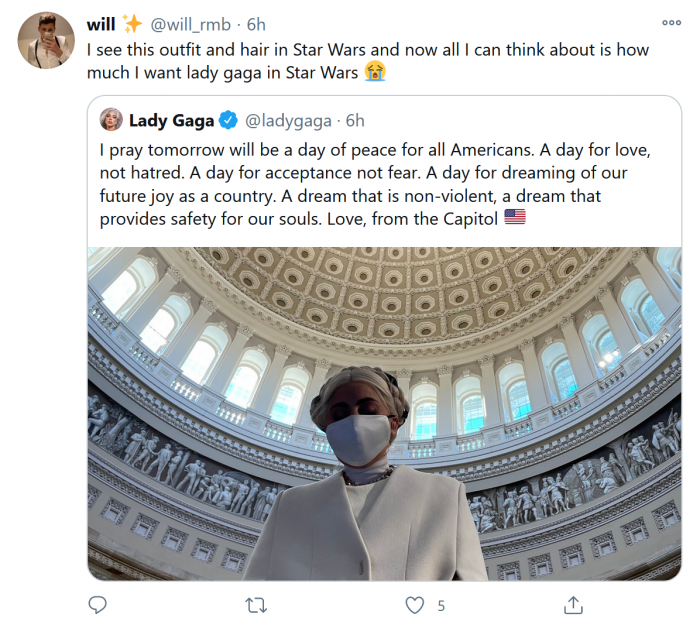Click the like count number 5
This screenshot has height=628, width=700.
(x=441, y=605)
